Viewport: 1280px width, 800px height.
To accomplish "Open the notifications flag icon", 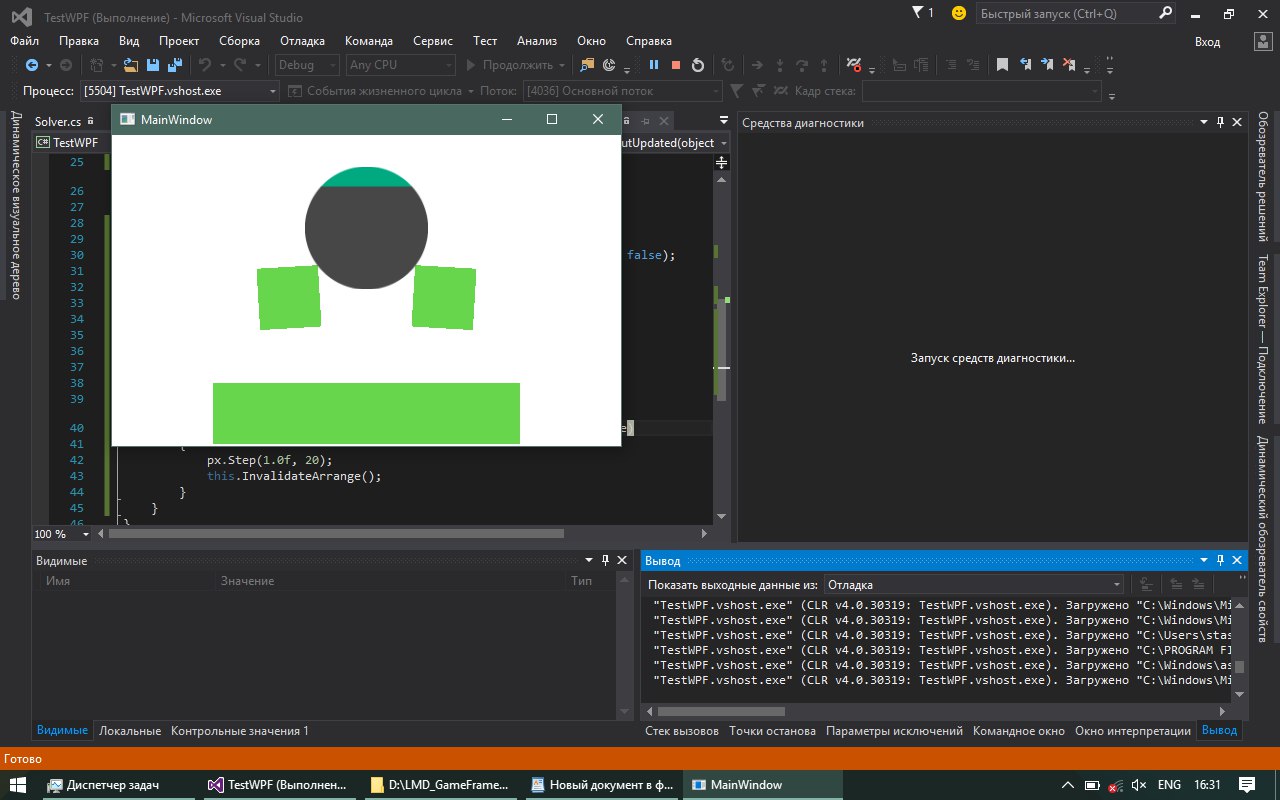I will pos(919,13).
